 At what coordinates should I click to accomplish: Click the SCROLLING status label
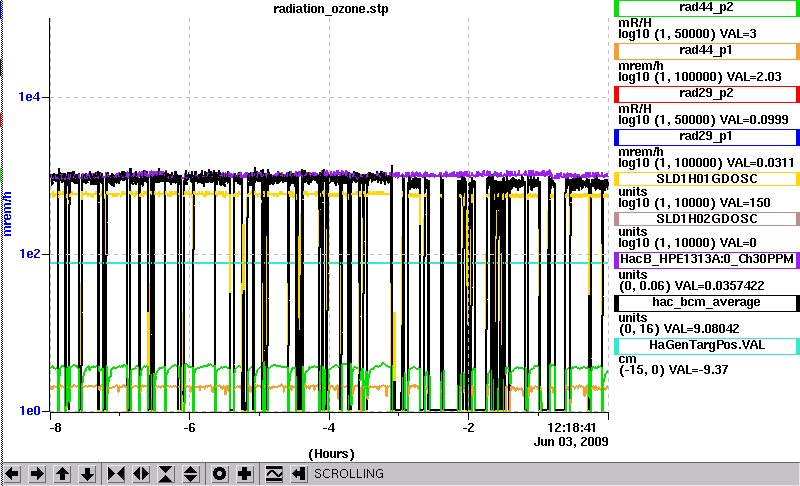click(348, 474)
